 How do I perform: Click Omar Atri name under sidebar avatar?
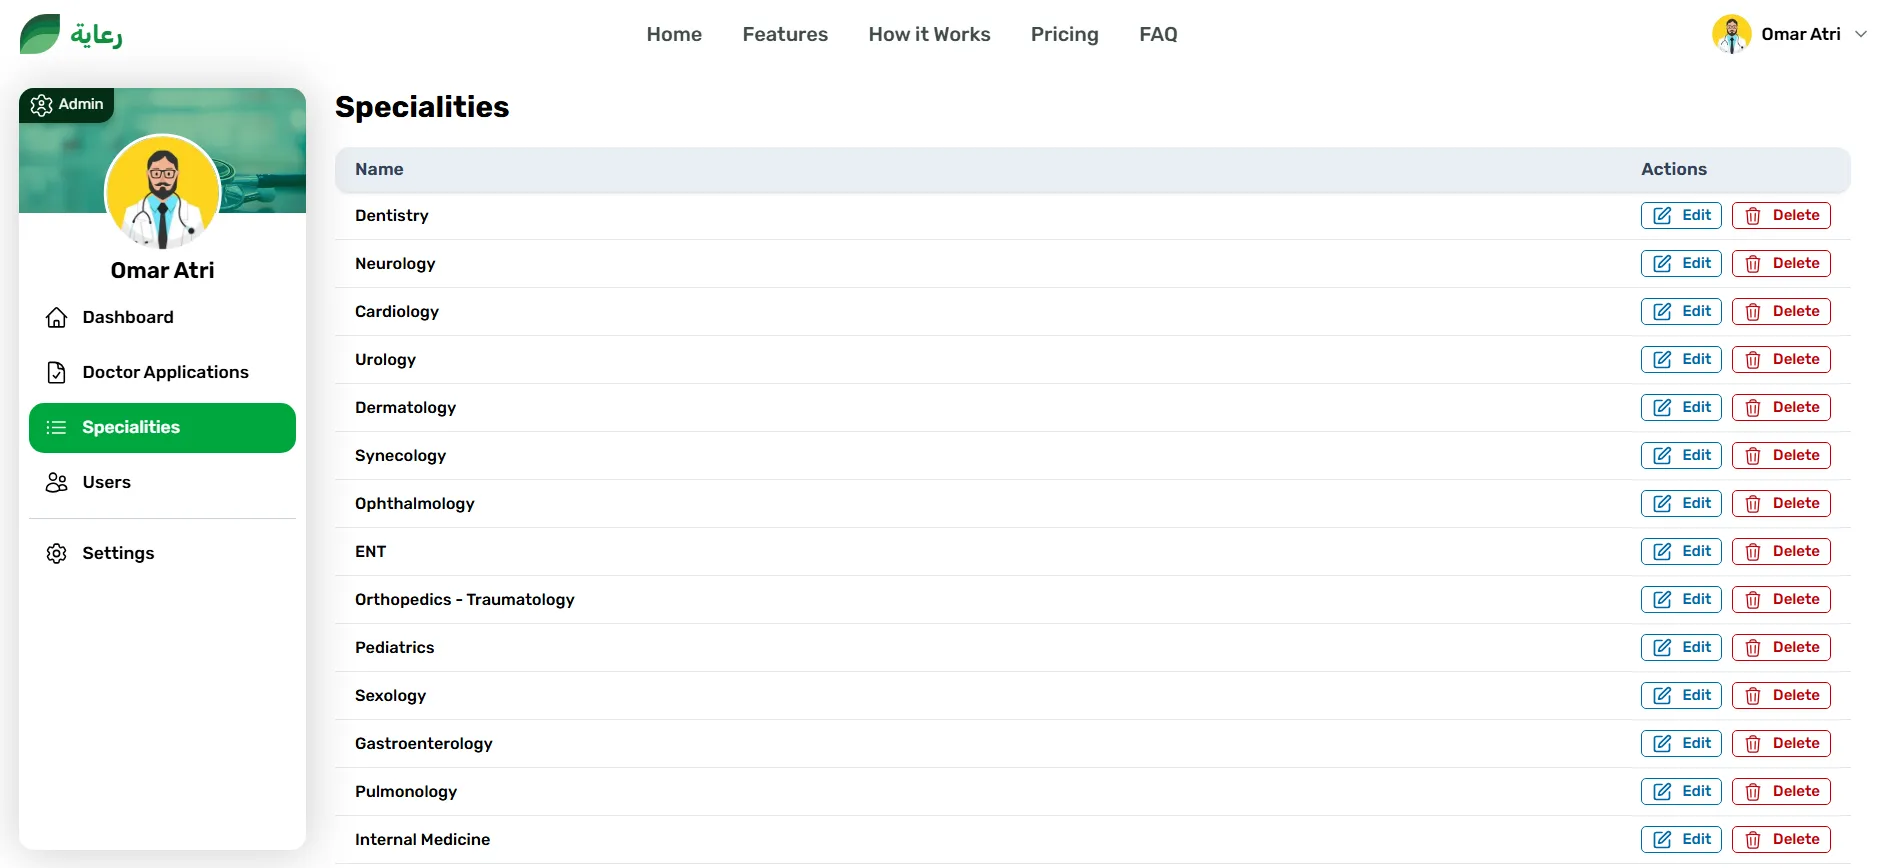coord(162,271)
